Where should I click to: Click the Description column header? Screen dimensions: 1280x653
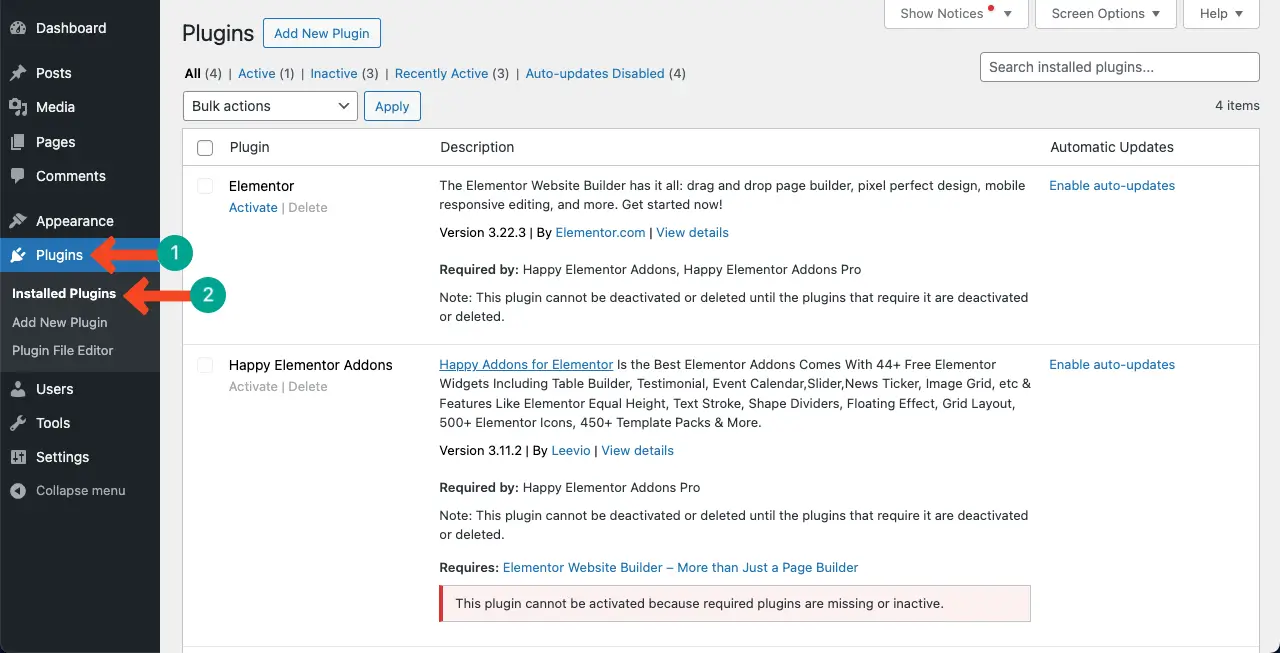pos(477,147)
